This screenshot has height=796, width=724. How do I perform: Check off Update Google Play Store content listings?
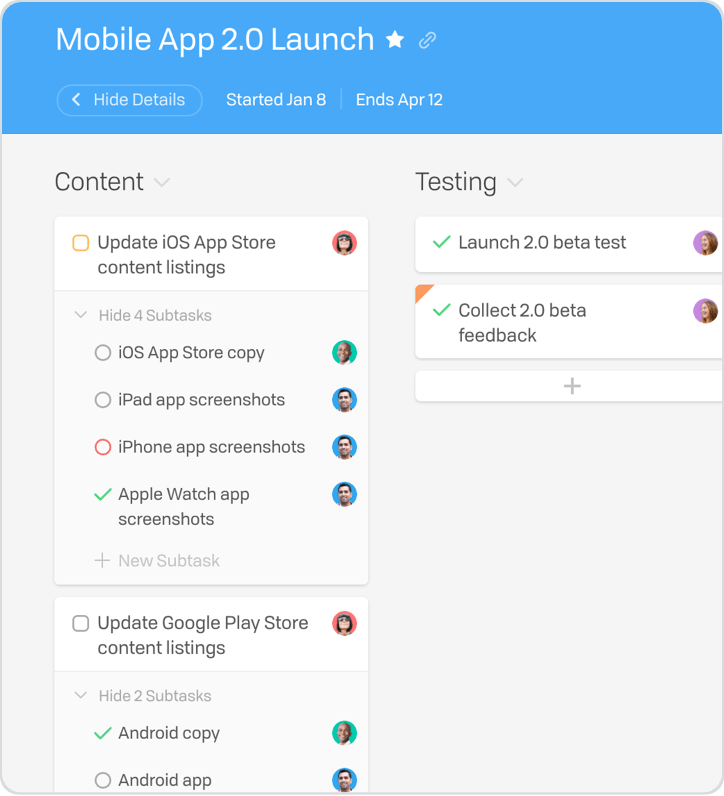pos(81,623)
